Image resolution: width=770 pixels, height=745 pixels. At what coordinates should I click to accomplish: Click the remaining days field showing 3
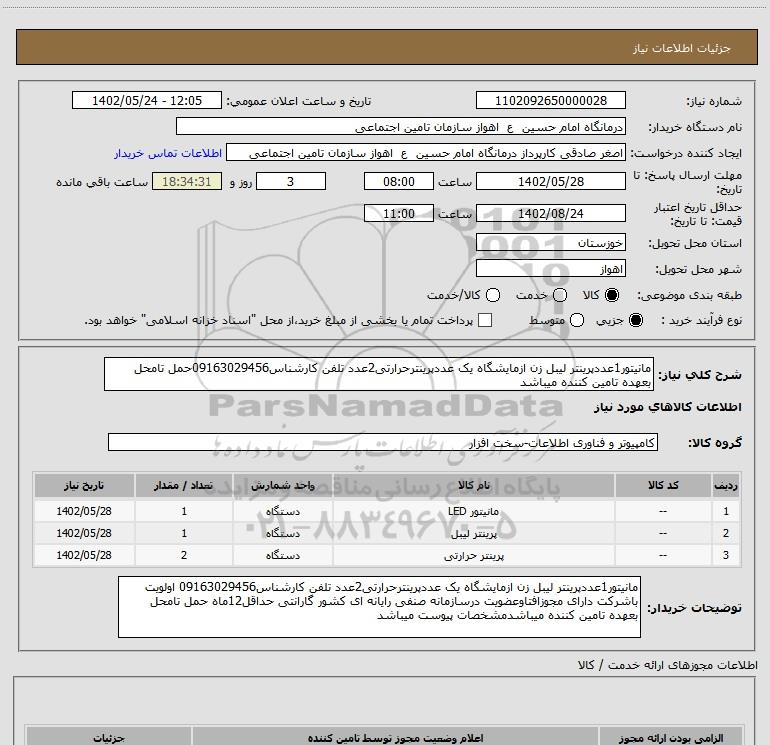[x=291, y=182]
